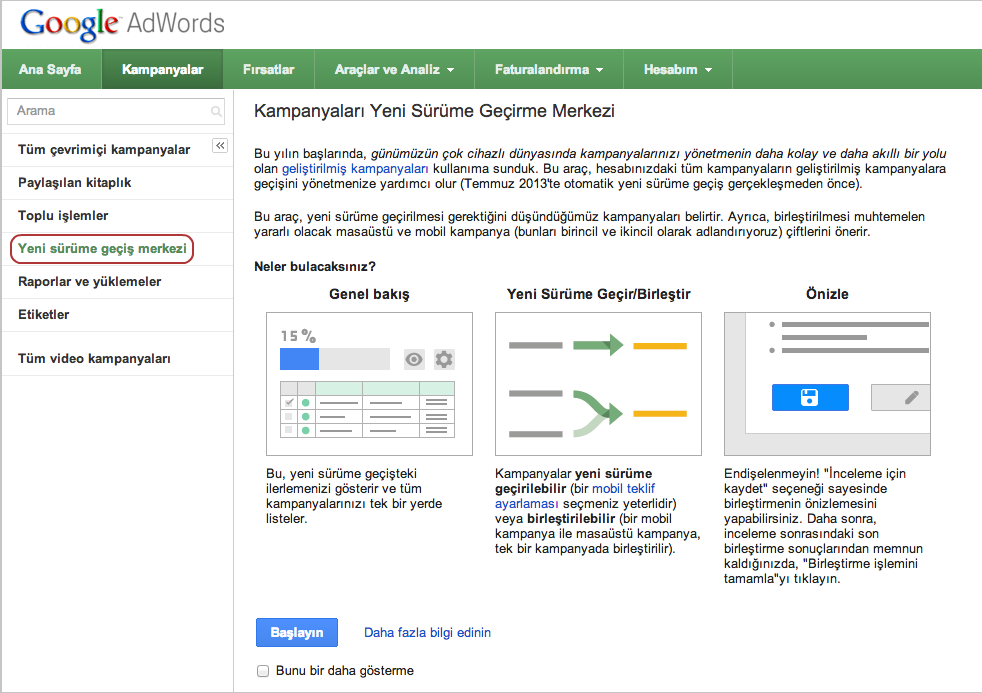The height and width of the screenshot is (693, 982).
Task: Open Raporlar ve yüklemeler
Action: pyautogui.click(x=90, y=282)
